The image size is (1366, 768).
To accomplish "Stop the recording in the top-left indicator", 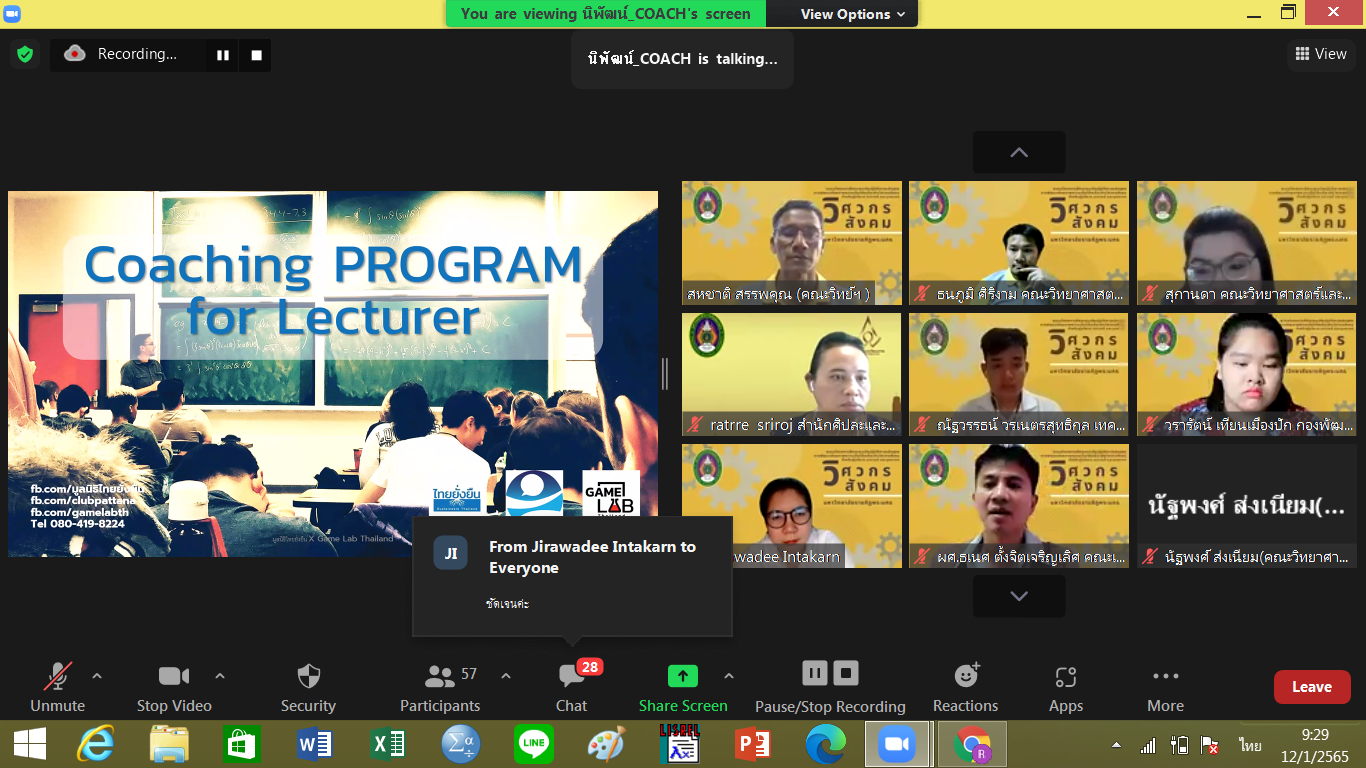I will (x=256, y=55).
